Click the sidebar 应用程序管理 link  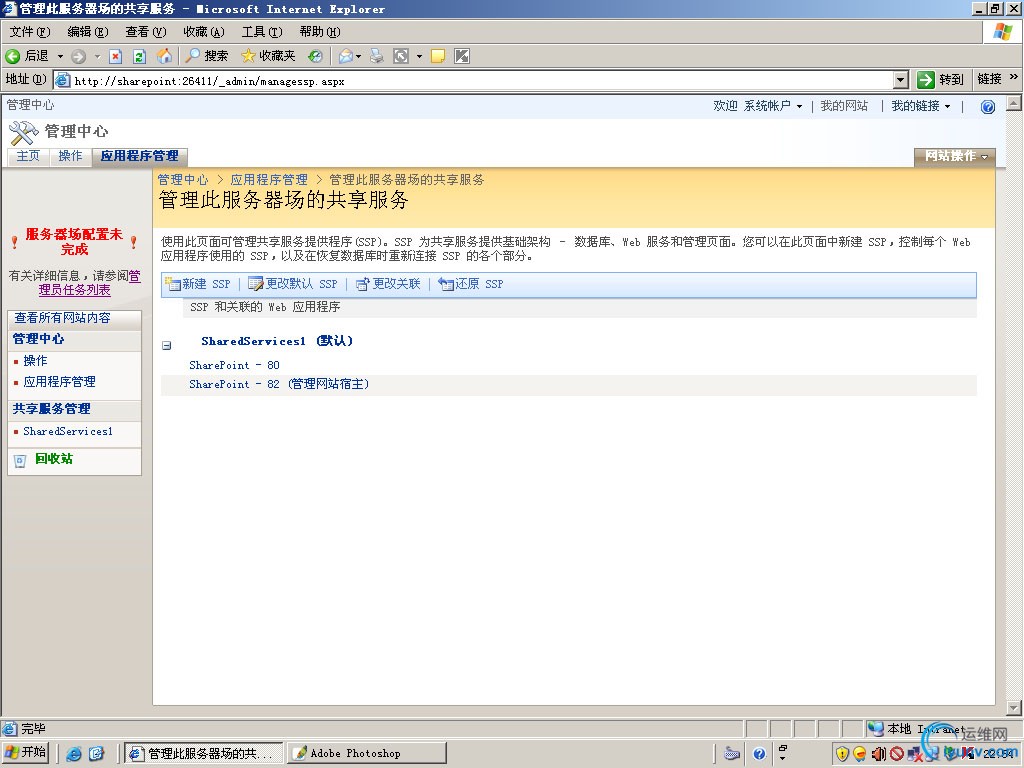(59, 381)
